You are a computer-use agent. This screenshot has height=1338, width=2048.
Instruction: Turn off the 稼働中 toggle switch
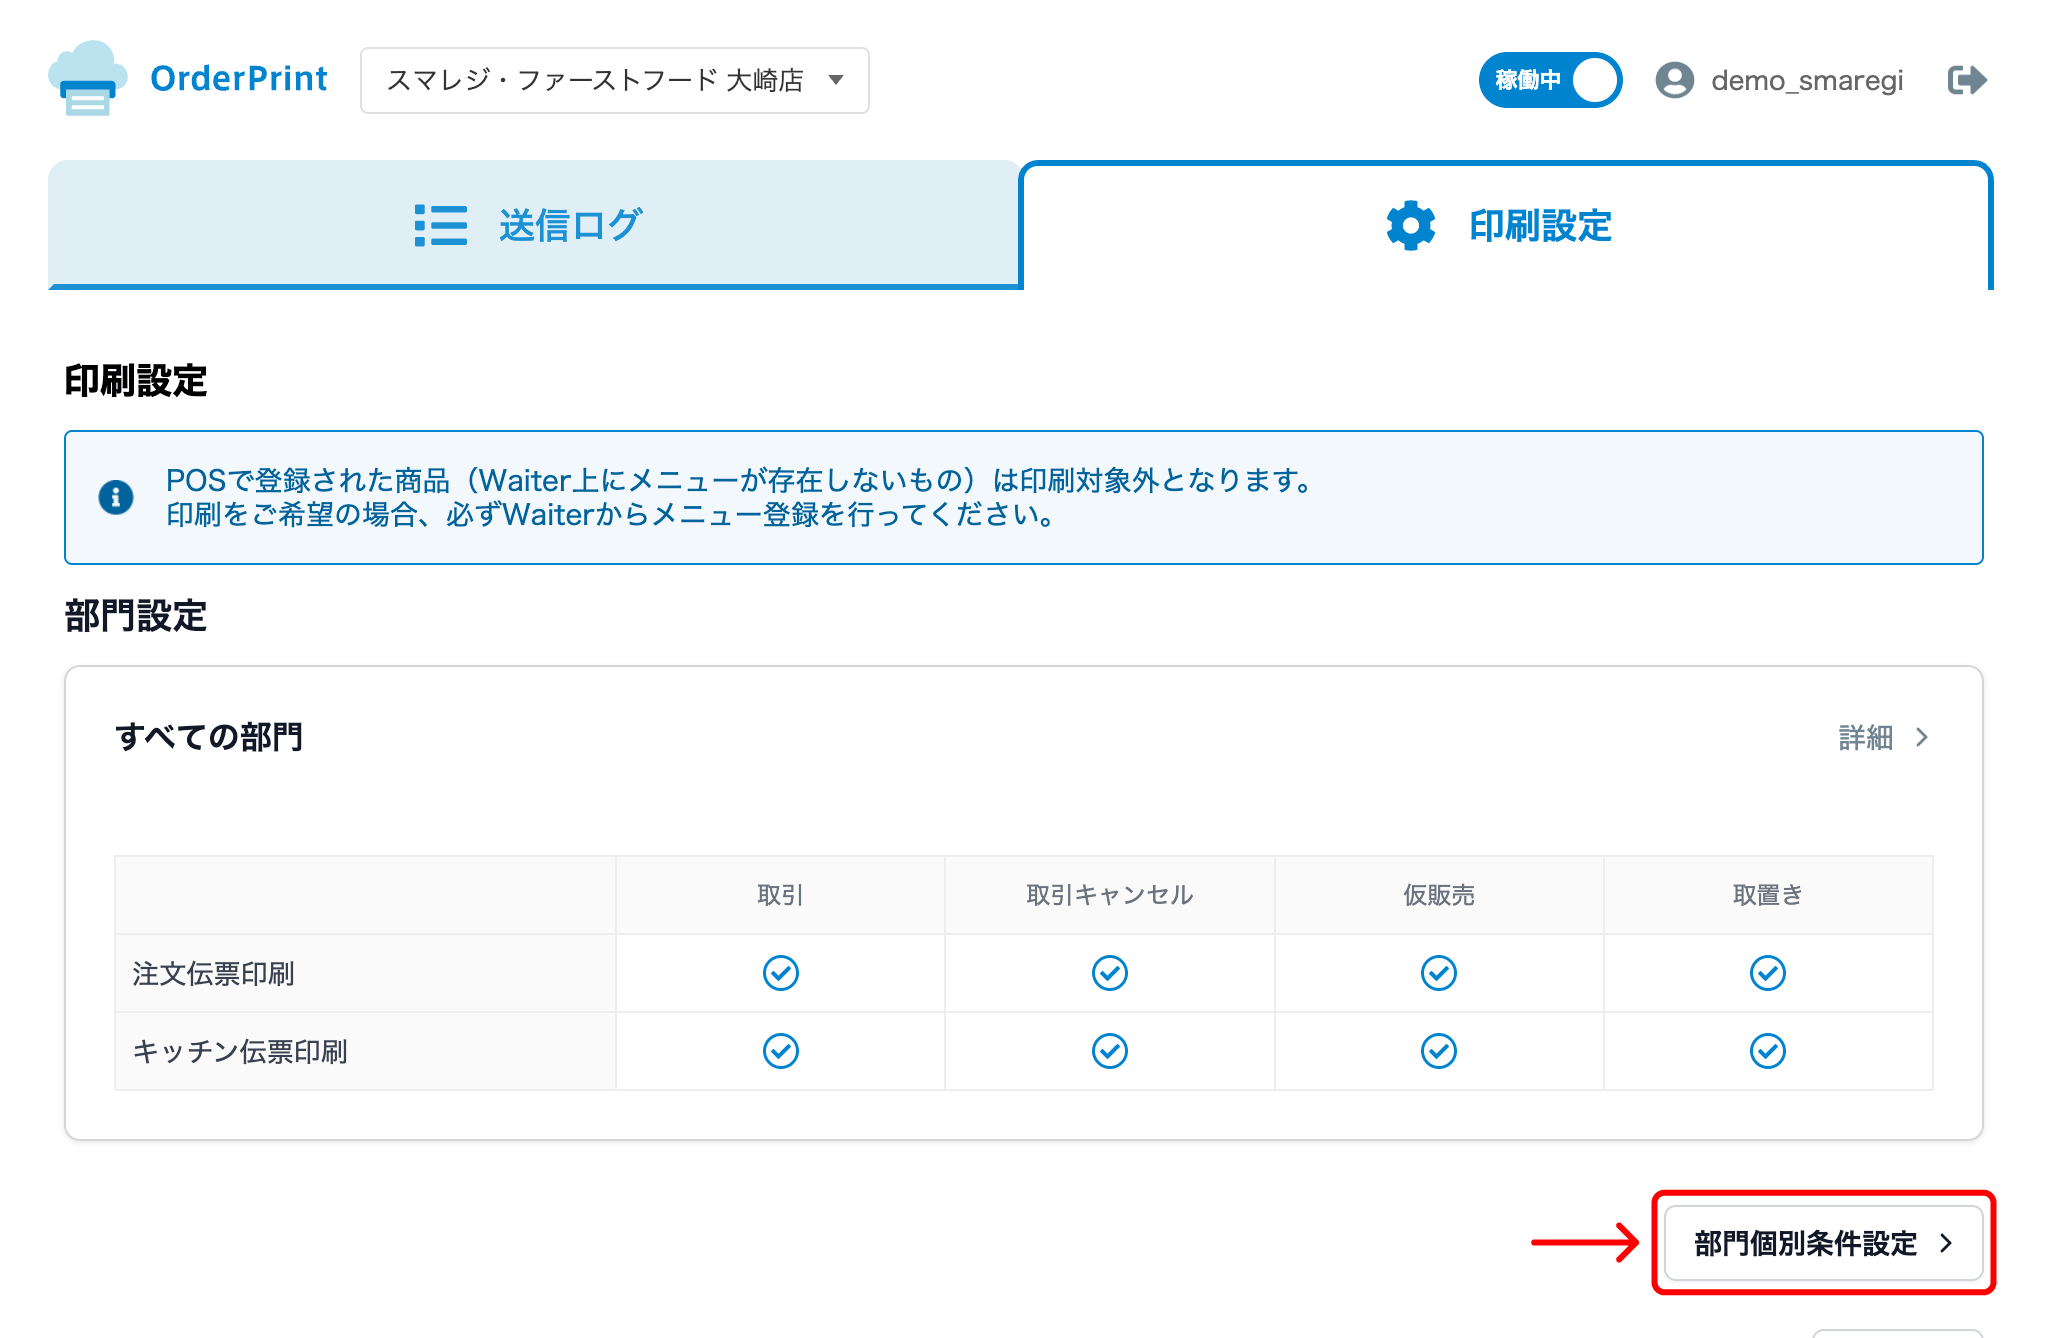pos(1549,80)
